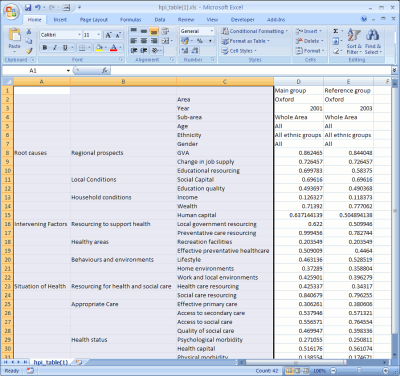Apply the yellow fill color
The image size is (400, 376).
[x=98, y=48]
